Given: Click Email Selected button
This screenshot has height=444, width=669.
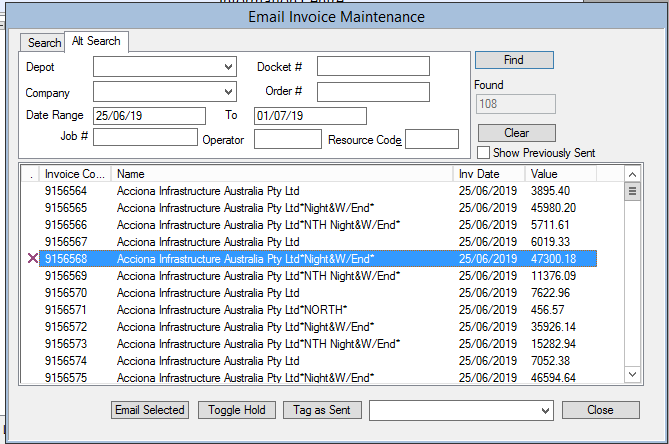Looking at the screenshot, I should (150, 410).
